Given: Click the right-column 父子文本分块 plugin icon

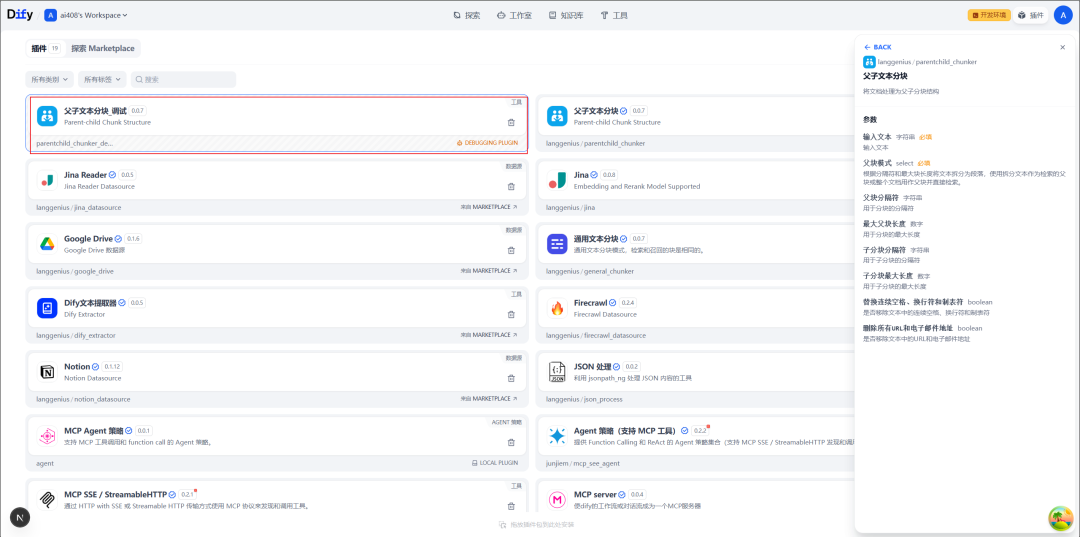Looking at the screenshot, I should click(x=557, y=116).
